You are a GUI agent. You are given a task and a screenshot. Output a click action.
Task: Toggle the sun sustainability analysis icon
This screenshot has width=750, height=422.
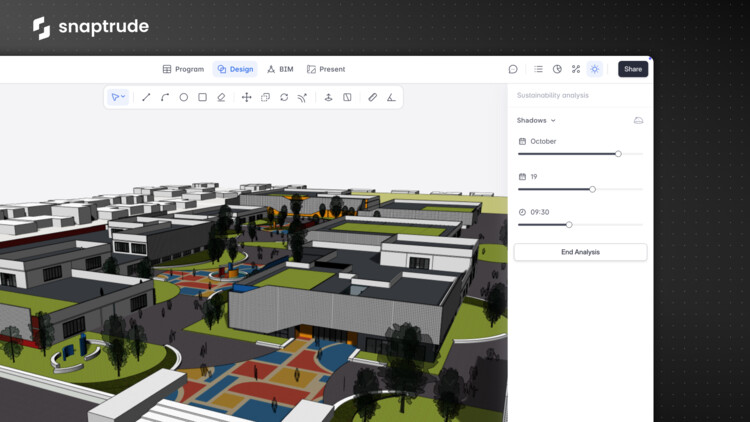click(595, 69)
